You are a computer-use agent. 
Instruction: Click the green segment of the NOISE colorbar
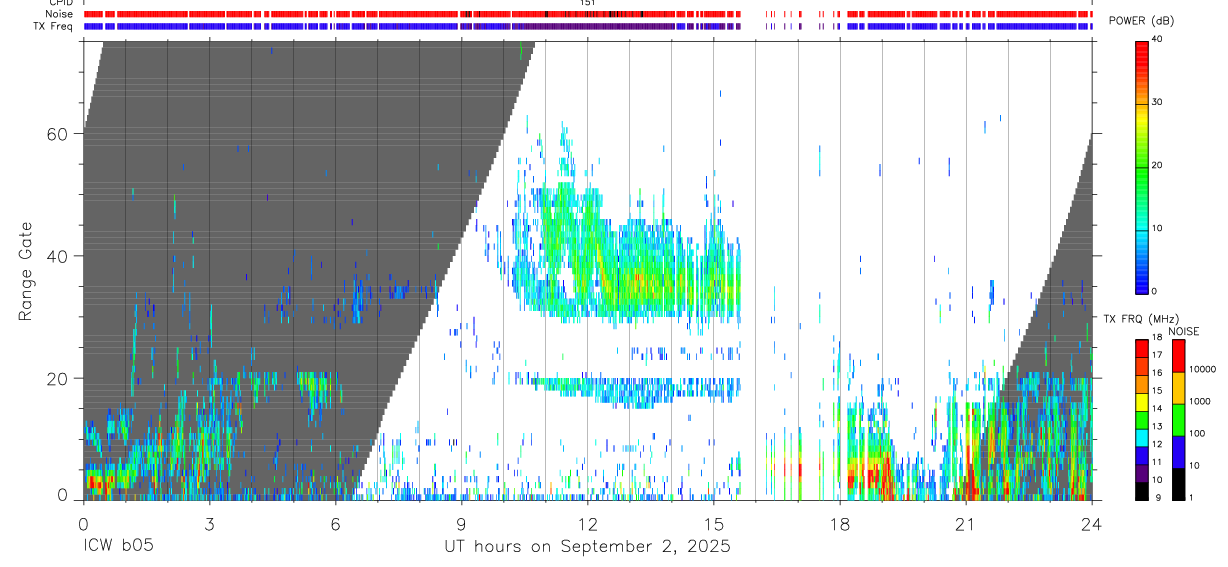pyautogui.click(x=1178, y=419)
